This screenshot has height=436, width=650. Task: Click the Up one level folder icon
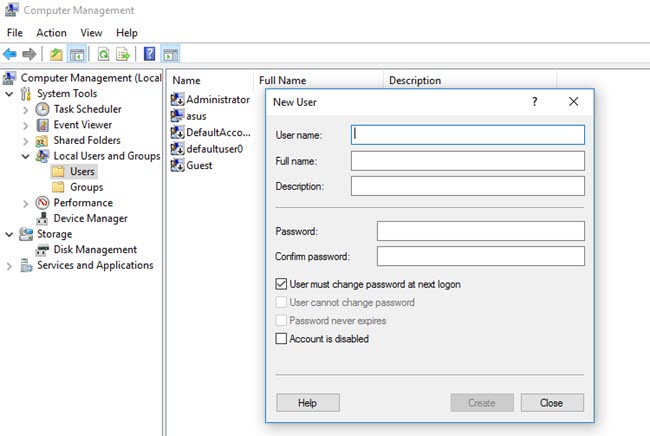[x=55, y=54]
